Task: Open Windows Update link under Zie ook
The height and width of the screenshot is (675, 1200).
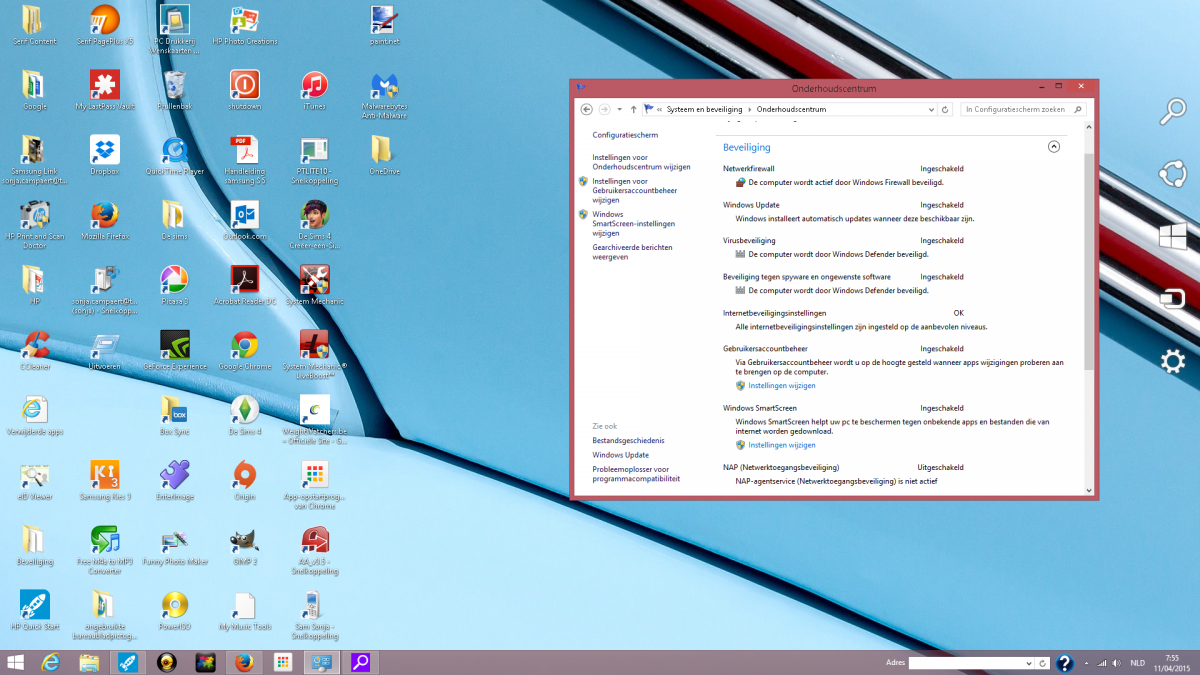Action: [620, 455]
